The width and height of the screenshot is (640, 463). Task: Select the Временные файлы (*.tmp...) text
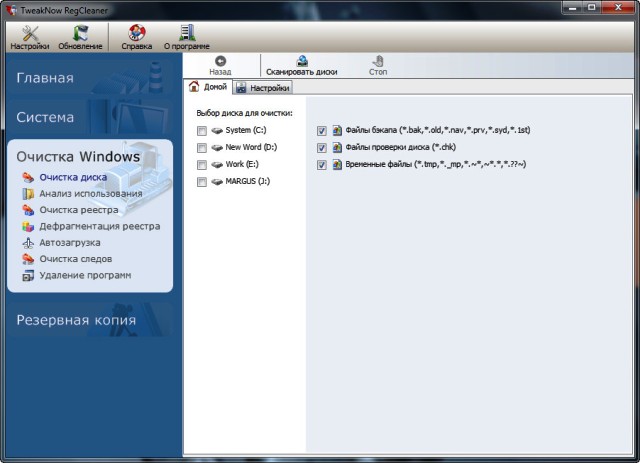436,165
